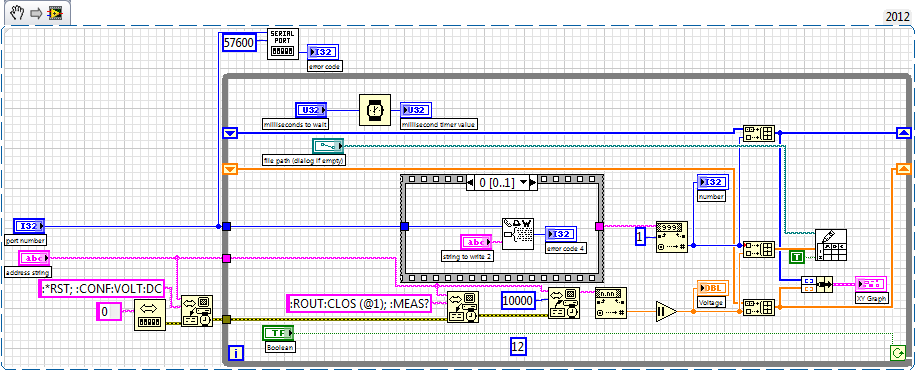The height and width of the screenshot is (371, 916).
Task: Click the orange right shift register up arrow
Action: [x=903, y=169]
